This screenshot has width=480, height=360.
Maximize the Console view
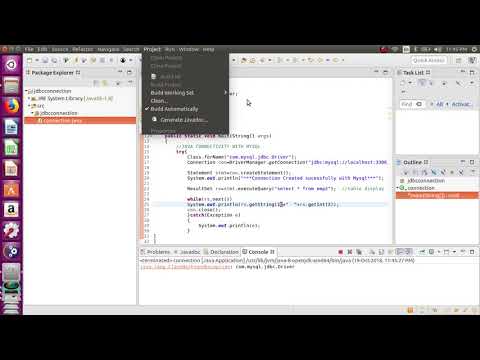pyautogui.click(x=472, y=252)
